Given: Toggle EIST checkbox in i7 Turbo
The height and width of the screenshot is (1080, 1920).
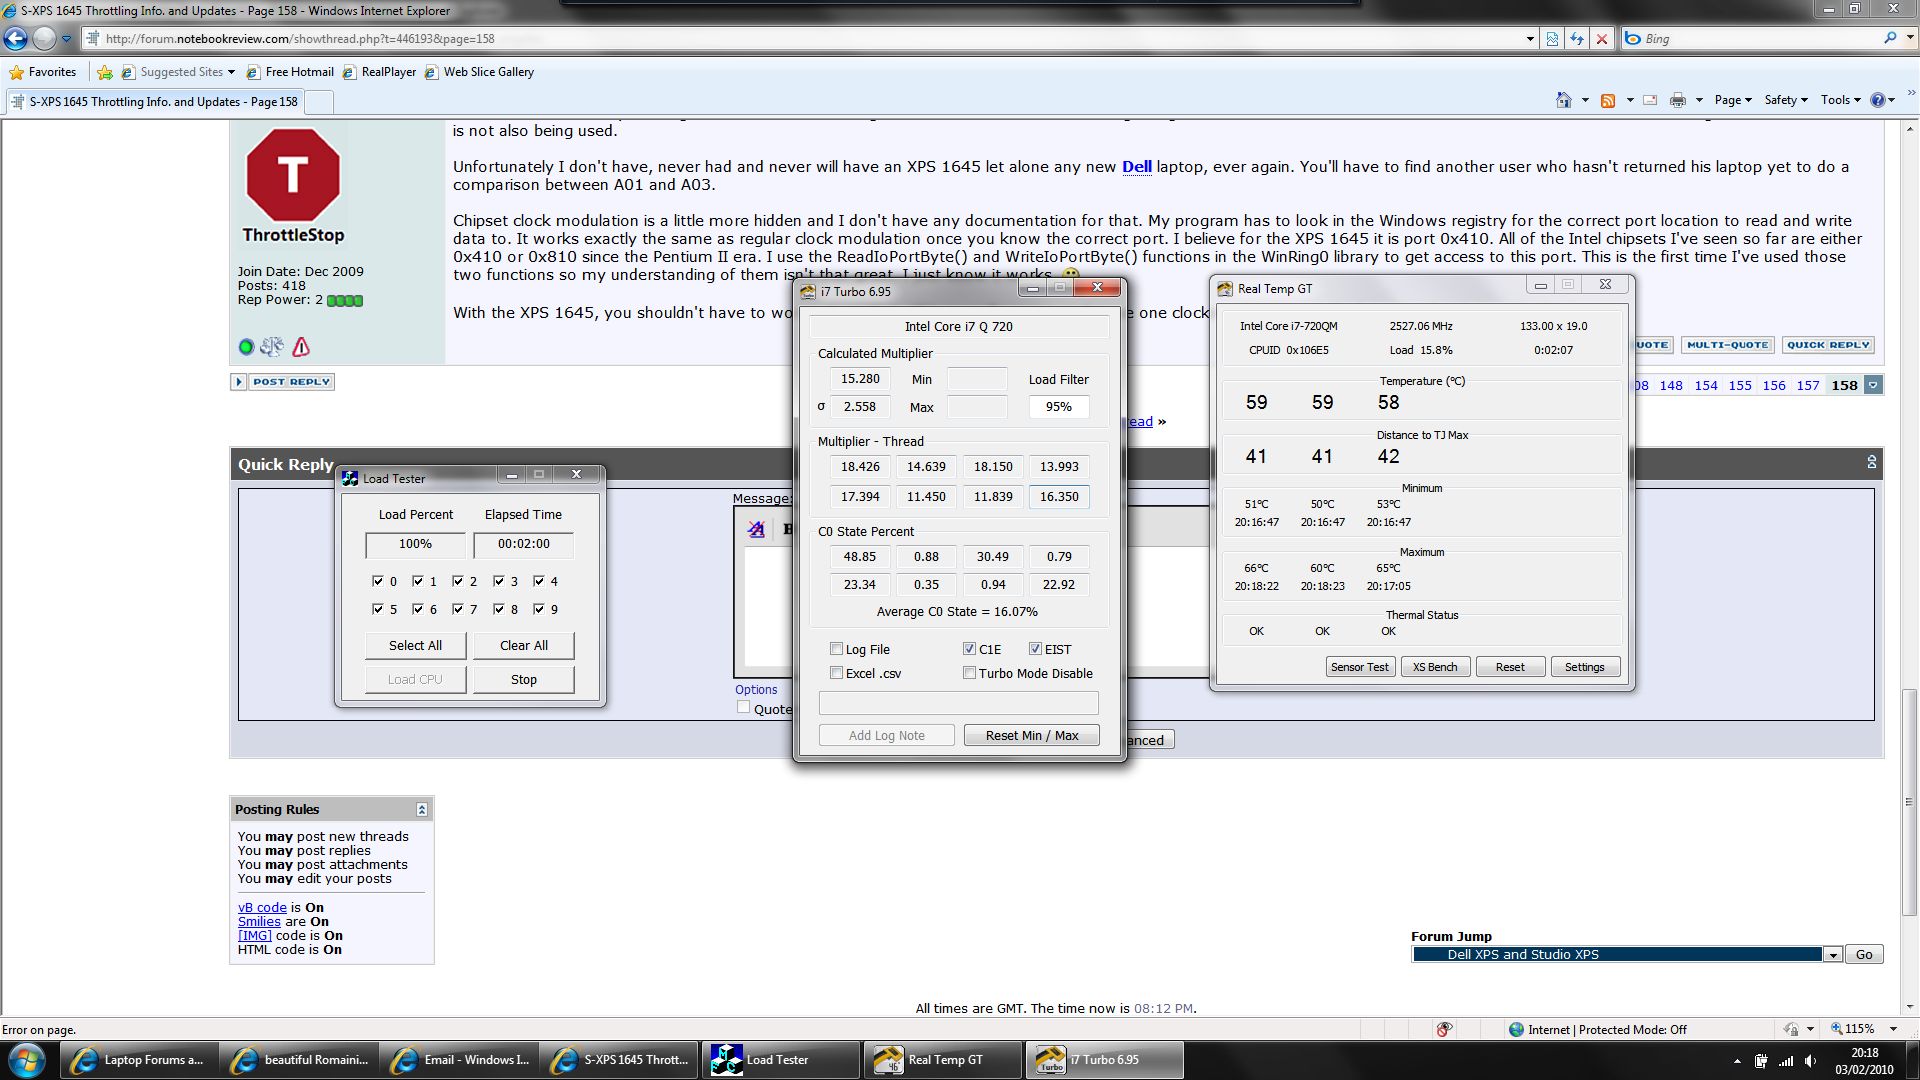Looking at the screenshot, I should coord(1035,649).
